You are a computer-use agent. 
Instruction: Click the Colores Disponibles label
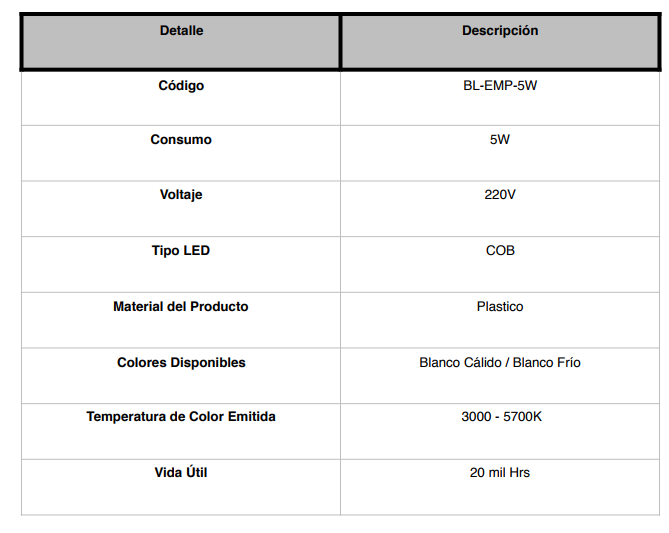pos(181,363)
